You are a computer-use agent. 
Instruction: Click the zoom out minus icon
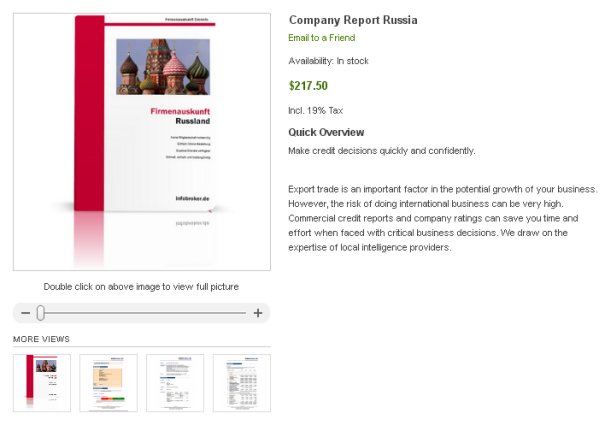tap(25, 313)
